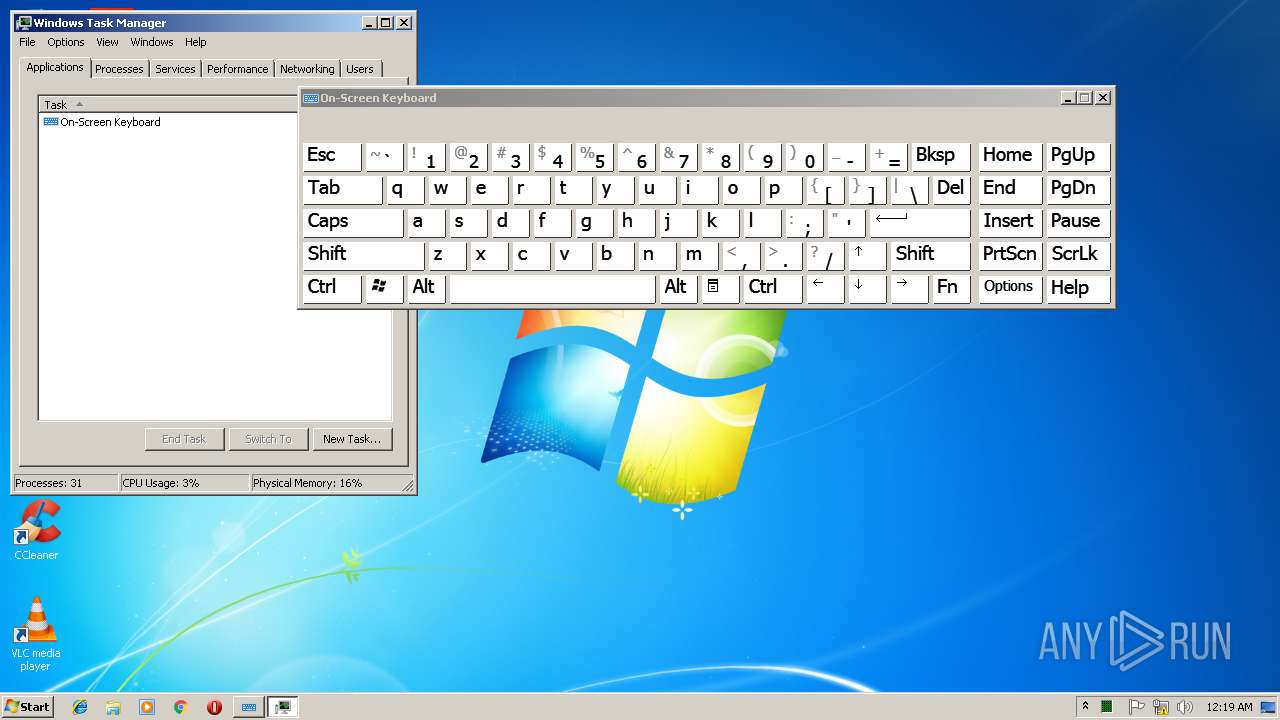The height and width of the screenshot is (720, 1280).
Task: Launch Windows Media Player from the taskbar
Action: pos(147,707)
